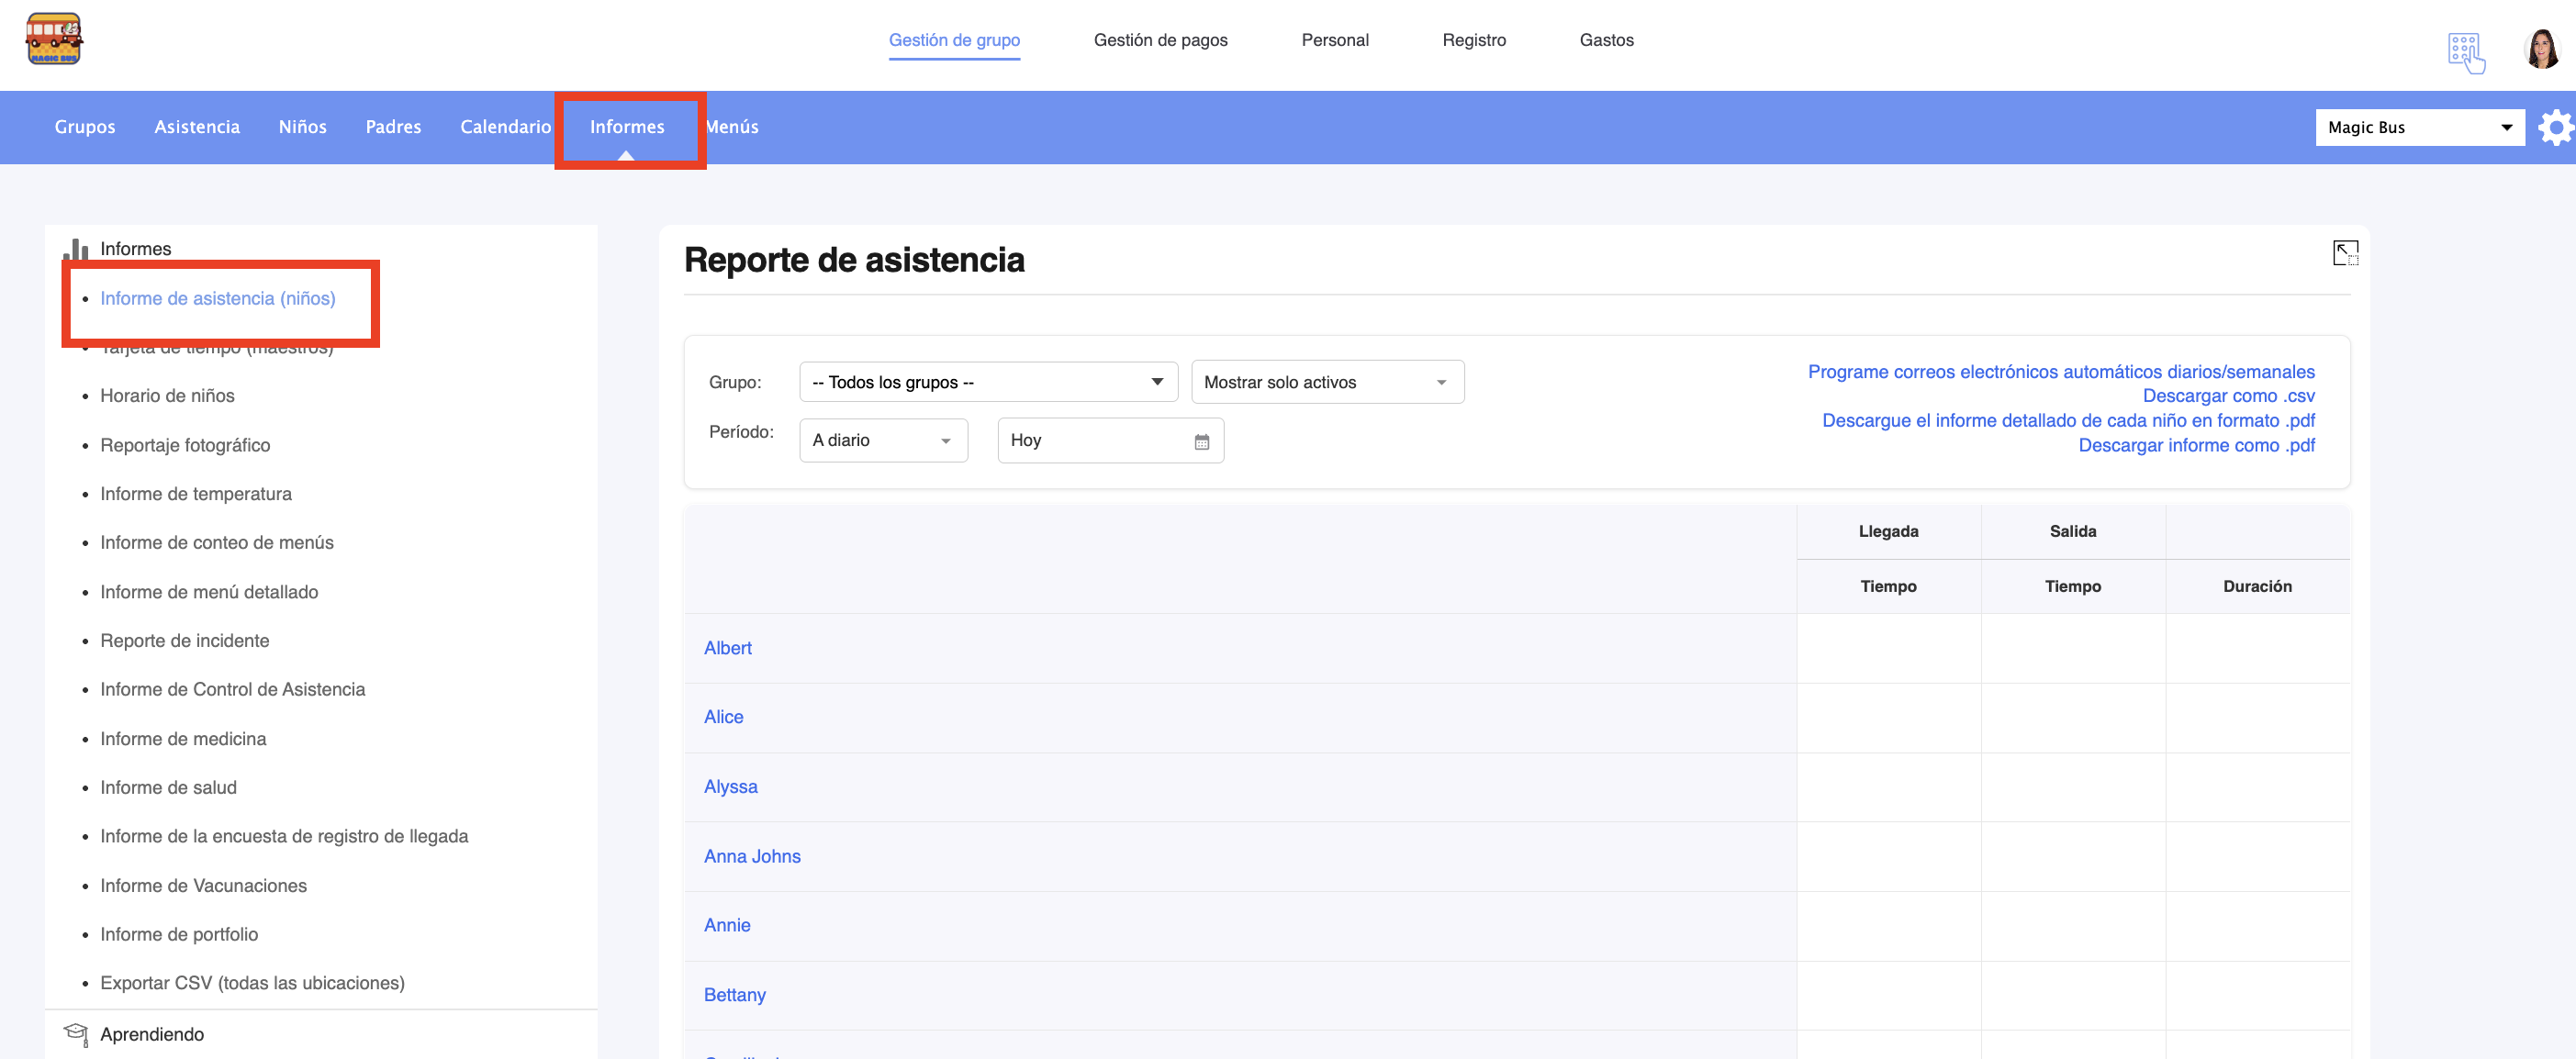Click the expand report fullscreen icon
The image size is (2576, 1059).
coord(2345,253)
